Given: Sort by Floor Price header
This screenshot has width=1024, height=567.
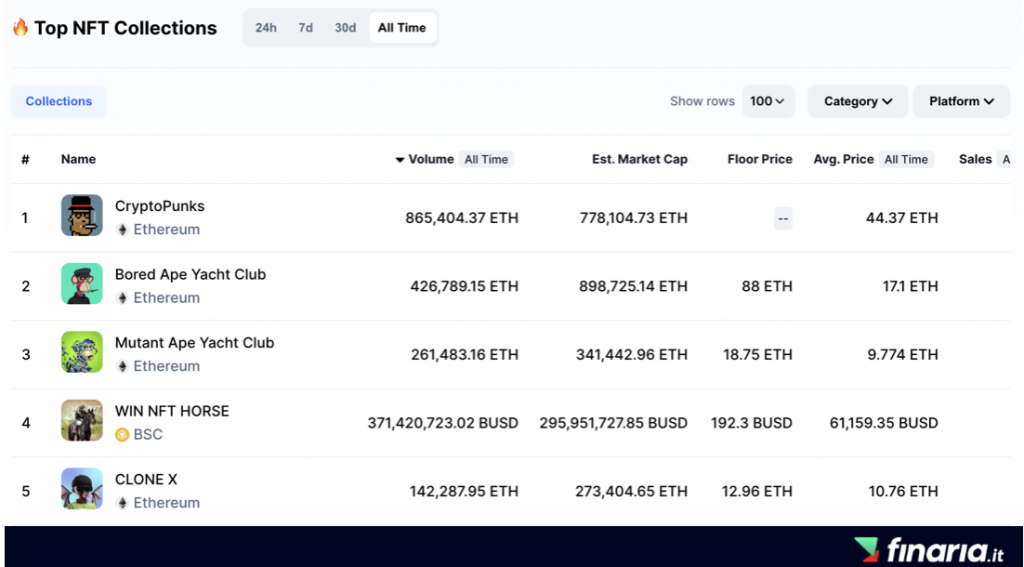Looking at the screenshot, I should [x=760, y=159].
